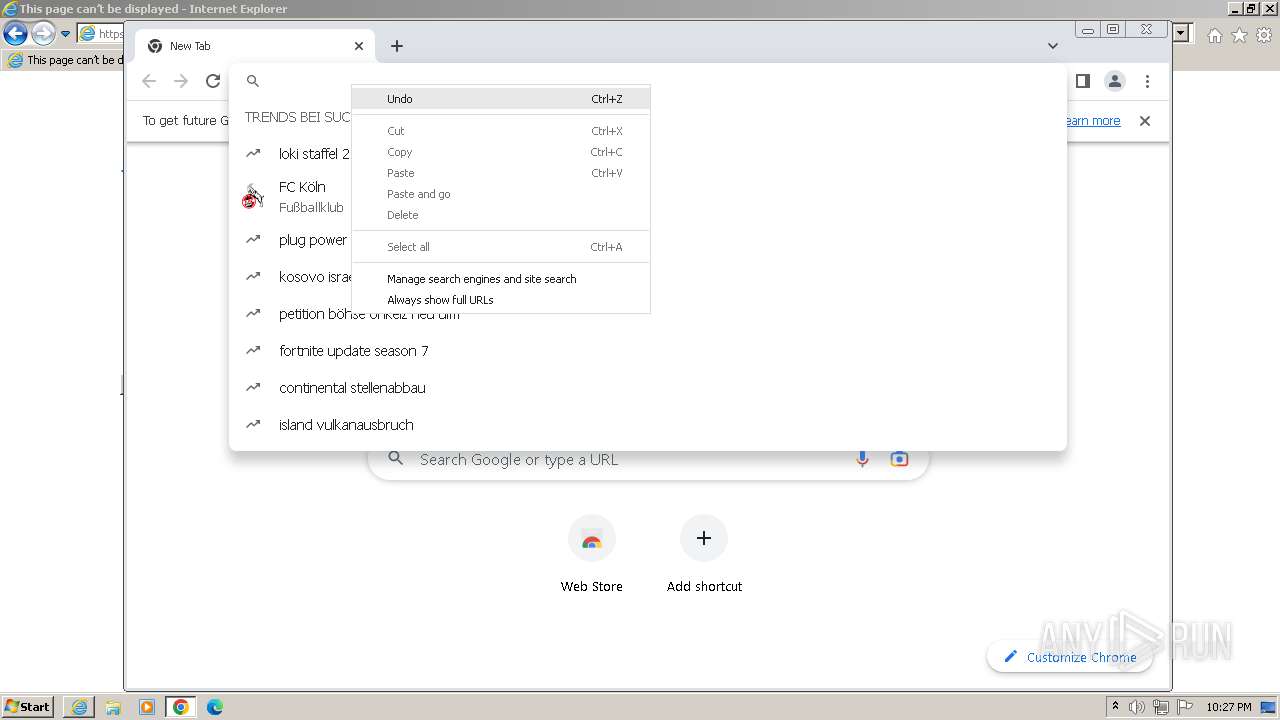The width and height of the screenshot is (1280, 720).
Task: Start voice search with microphone icon
Action: click(862, 459)
